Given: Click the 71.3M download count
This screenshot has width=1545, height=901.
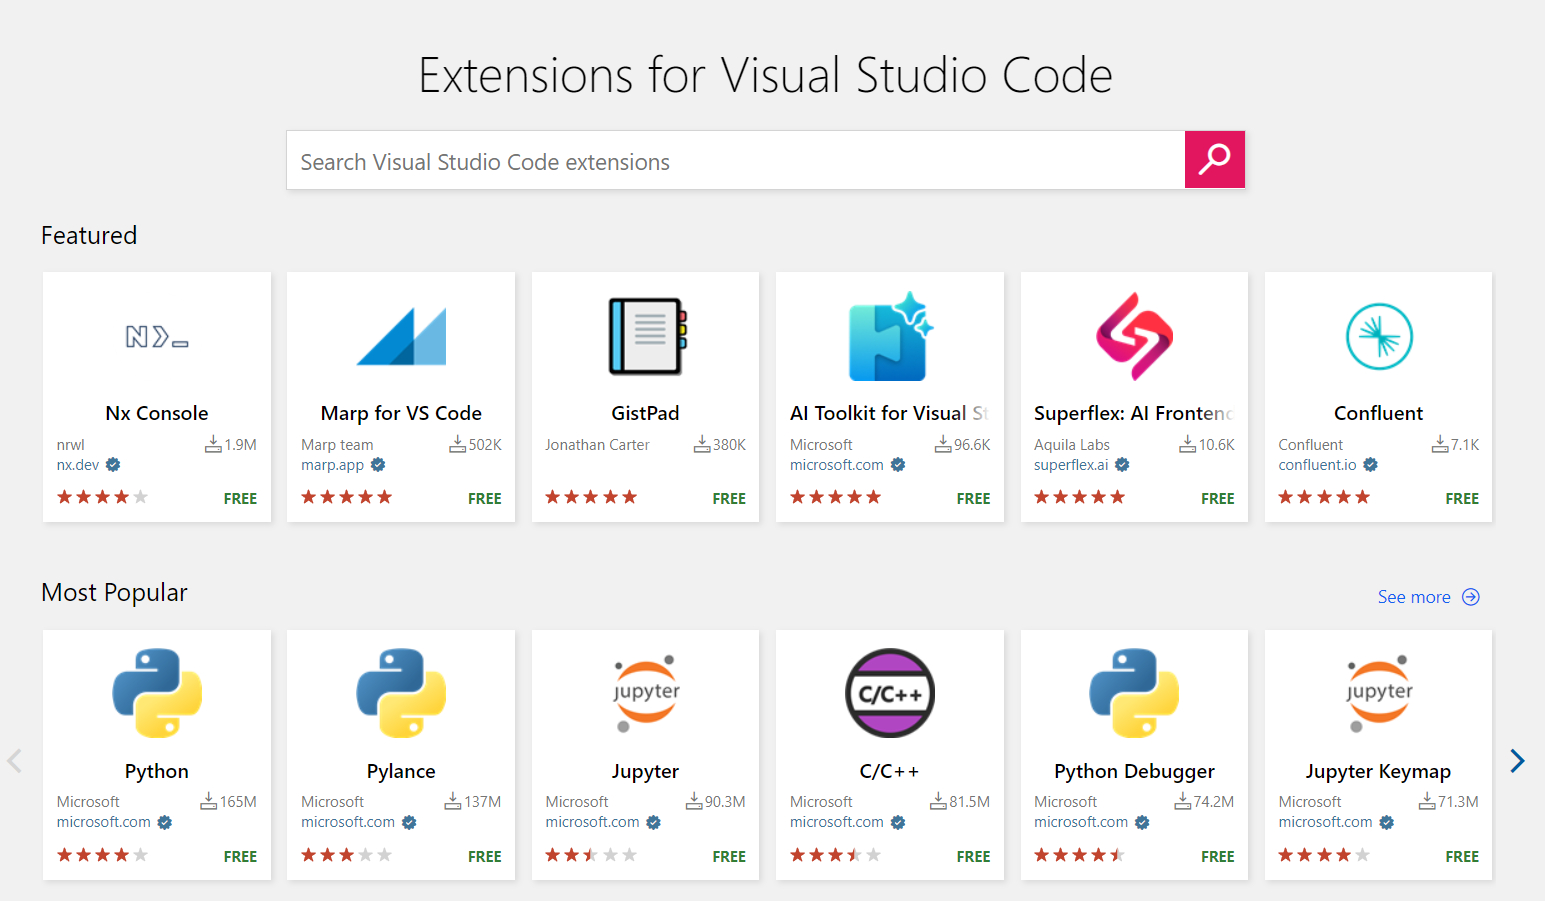Looking at the screenshot, I should [x=1458, y=802].
